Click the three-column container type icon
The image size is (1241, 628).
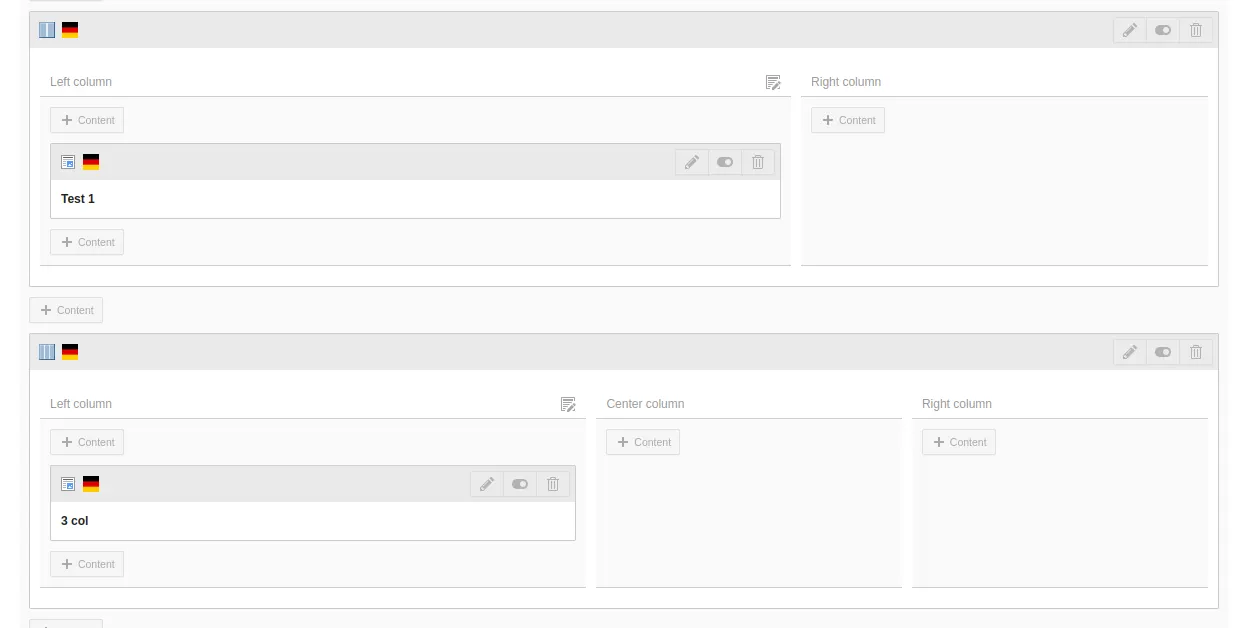click(x=47, y=352)
